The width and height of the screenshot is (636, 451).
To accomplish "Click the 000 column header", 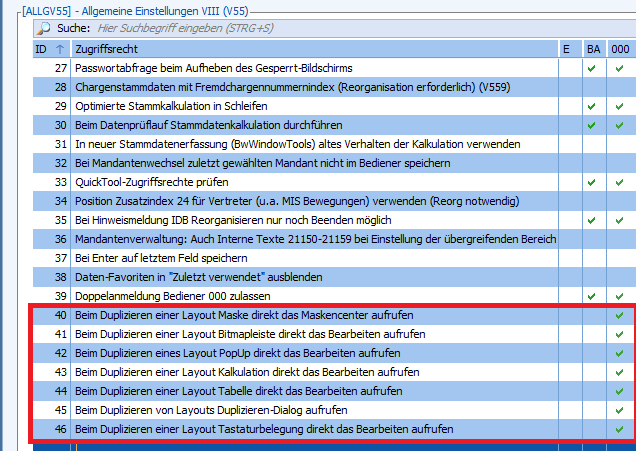I will click(621, 48).
